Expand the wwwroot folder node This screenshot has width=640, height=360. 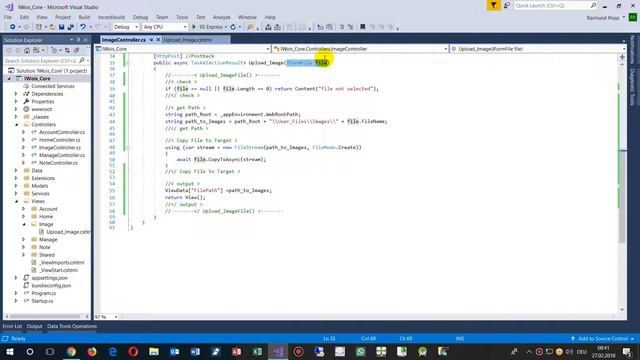click(16, 109)
